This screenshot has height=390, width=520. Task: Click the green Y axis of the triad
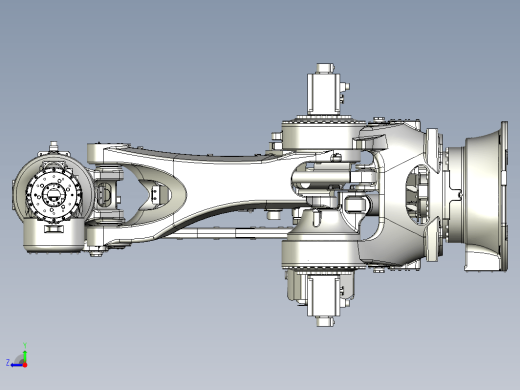[x=25, y=355]
